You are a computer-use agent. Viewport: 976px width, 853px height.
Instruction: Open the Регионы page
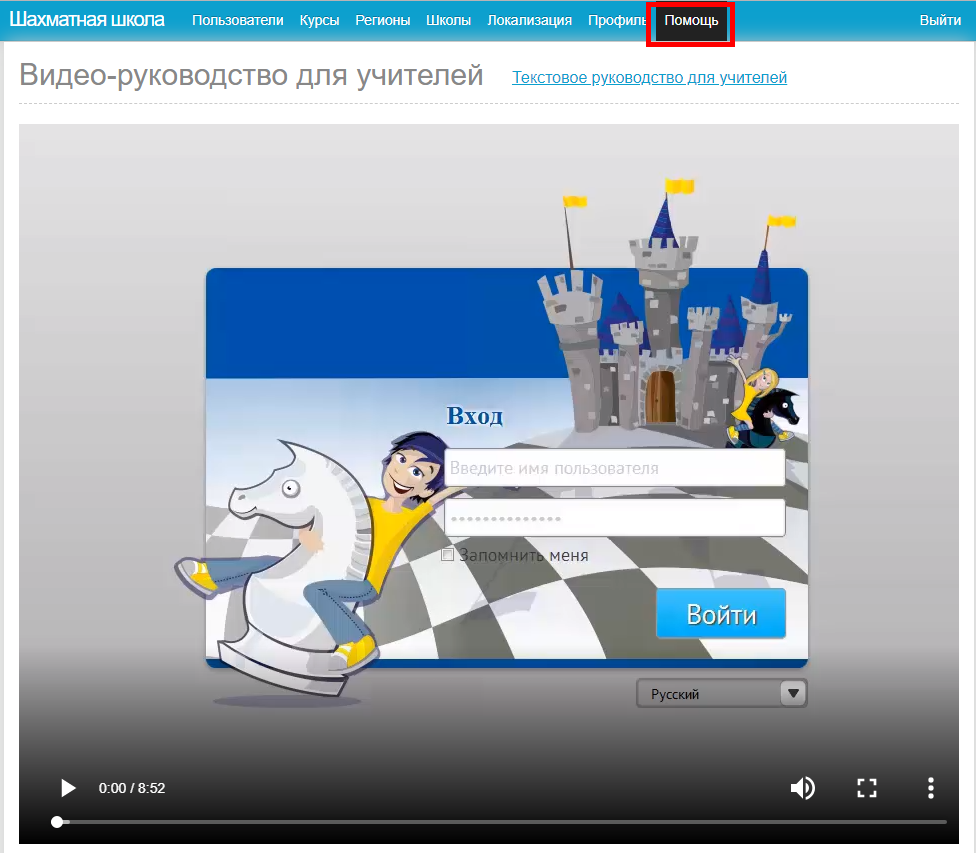(x=382, y=21)
